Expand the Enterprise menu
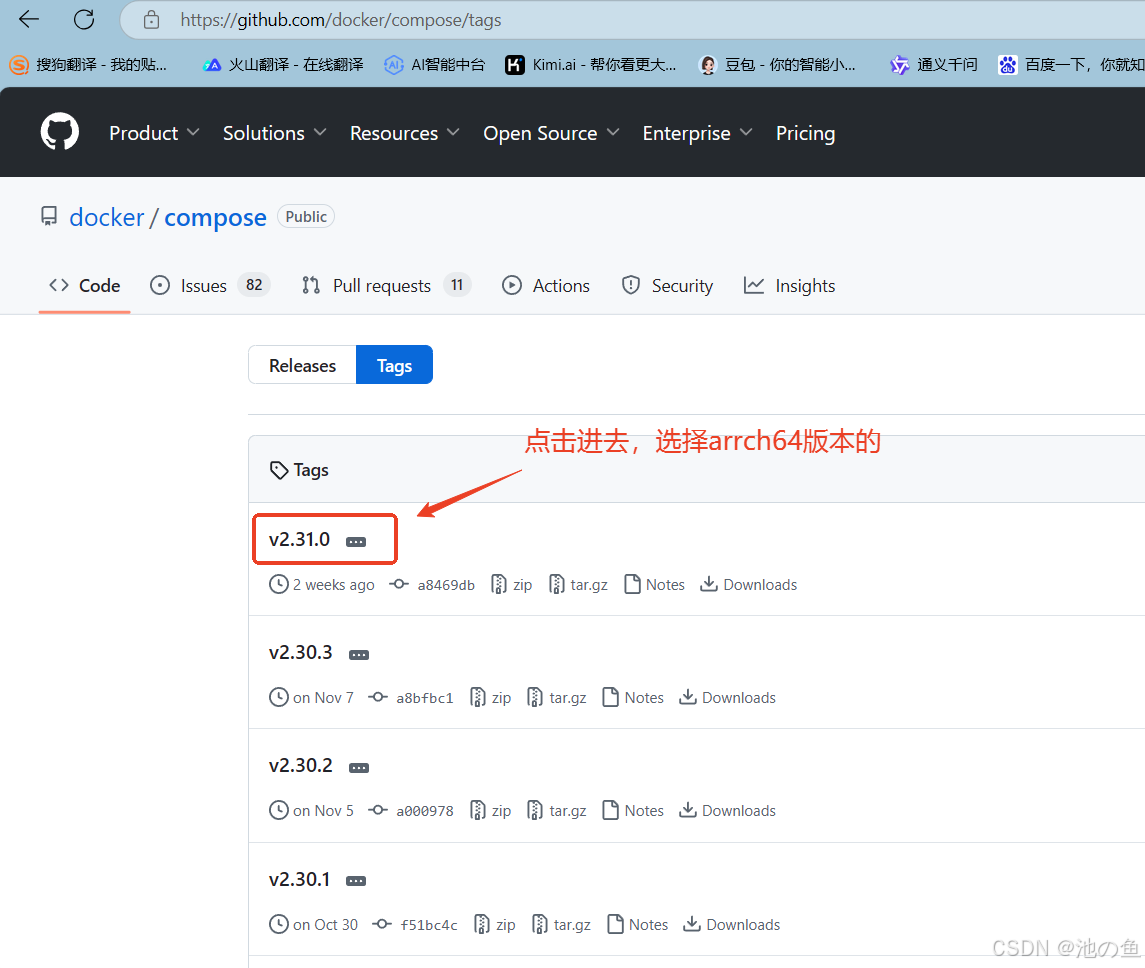 [697, 133]
